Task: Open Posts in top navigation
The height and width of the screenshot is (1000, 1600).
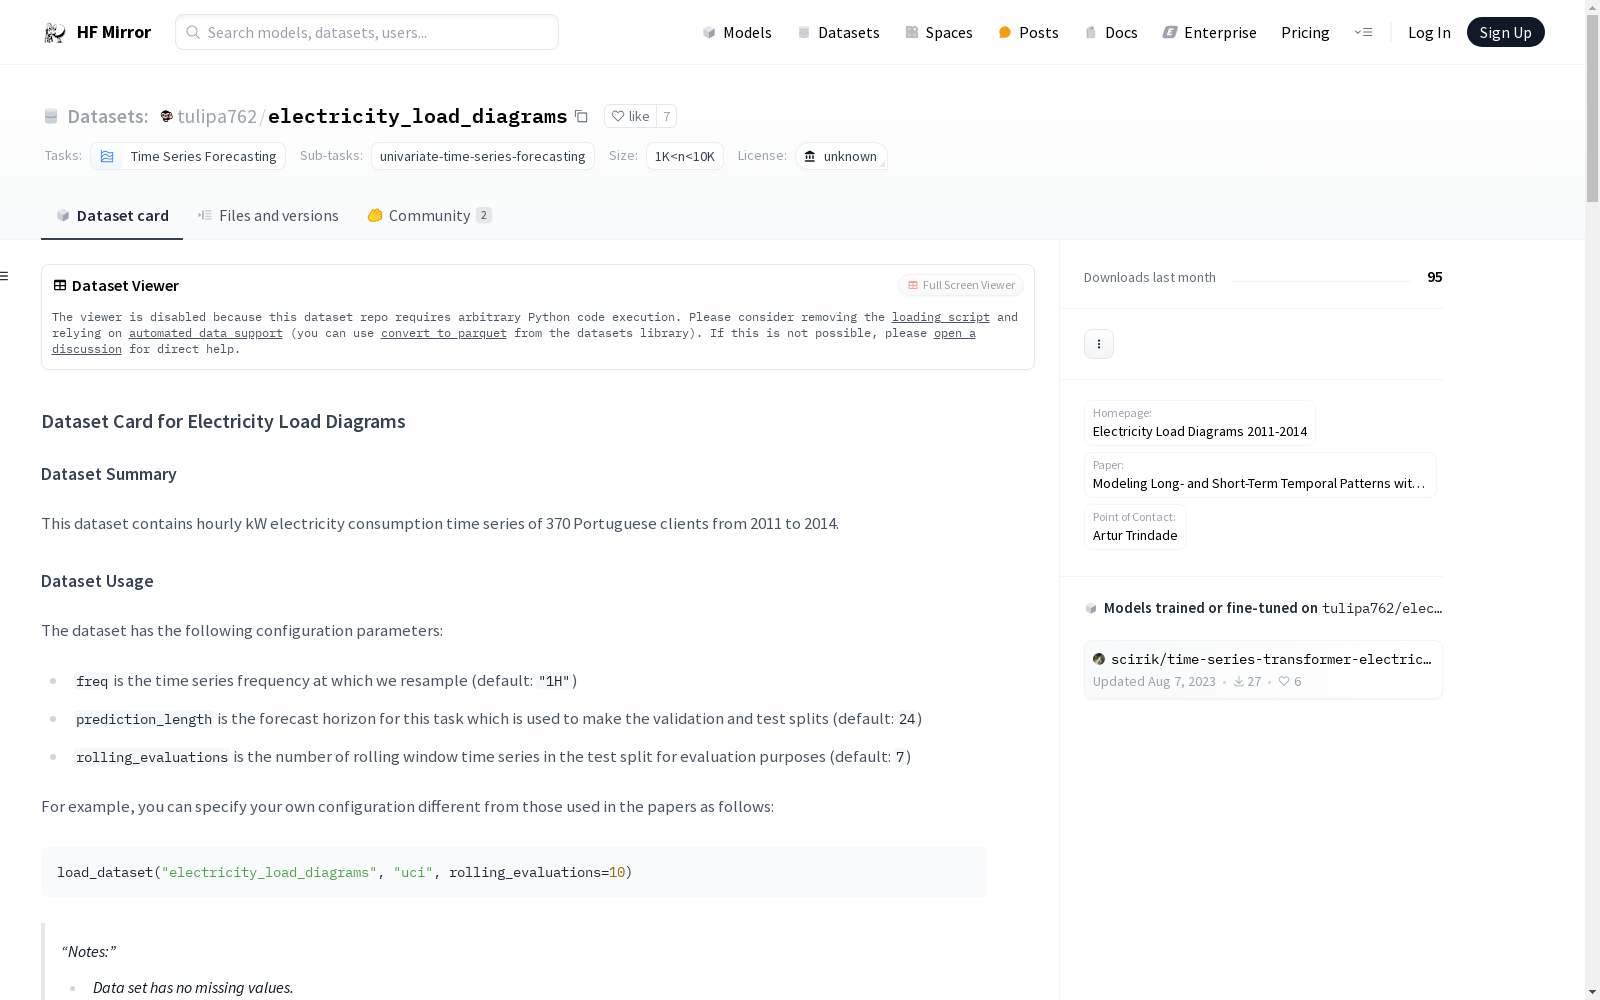Action: pos(1029,32)
